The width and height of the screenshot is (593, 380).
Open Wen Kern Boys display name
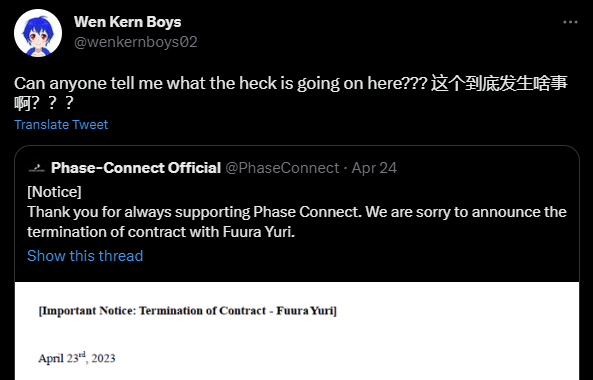[x=127, y=22]
